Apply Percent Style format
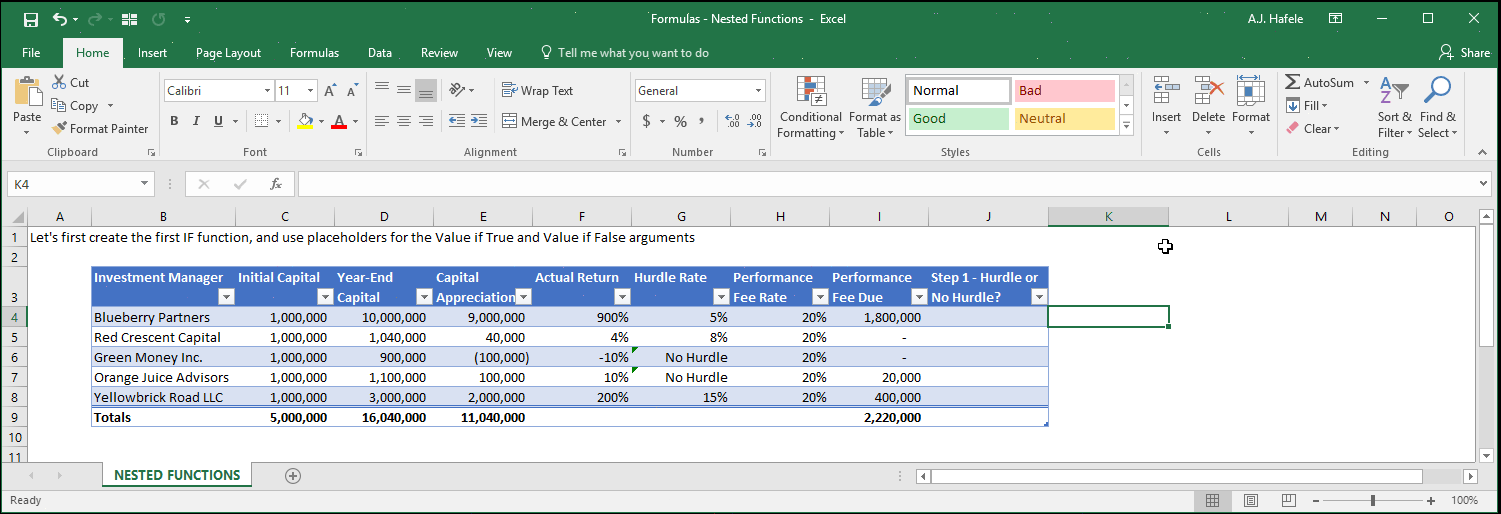This screenshot has width=1501, height=514. click(x=680, y=121)
